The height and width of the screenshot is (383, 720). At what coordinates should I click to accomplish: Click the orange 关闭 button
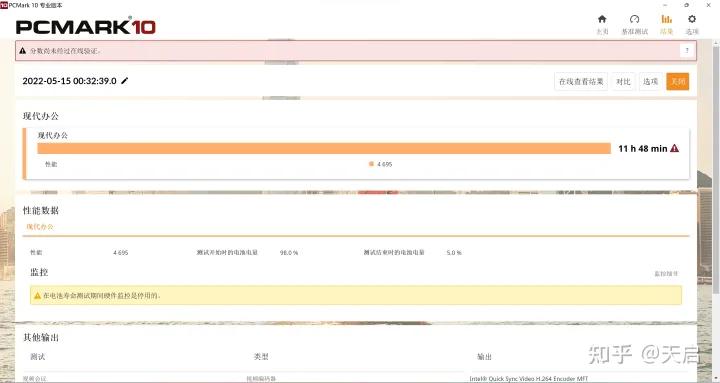tap(678, 82)
